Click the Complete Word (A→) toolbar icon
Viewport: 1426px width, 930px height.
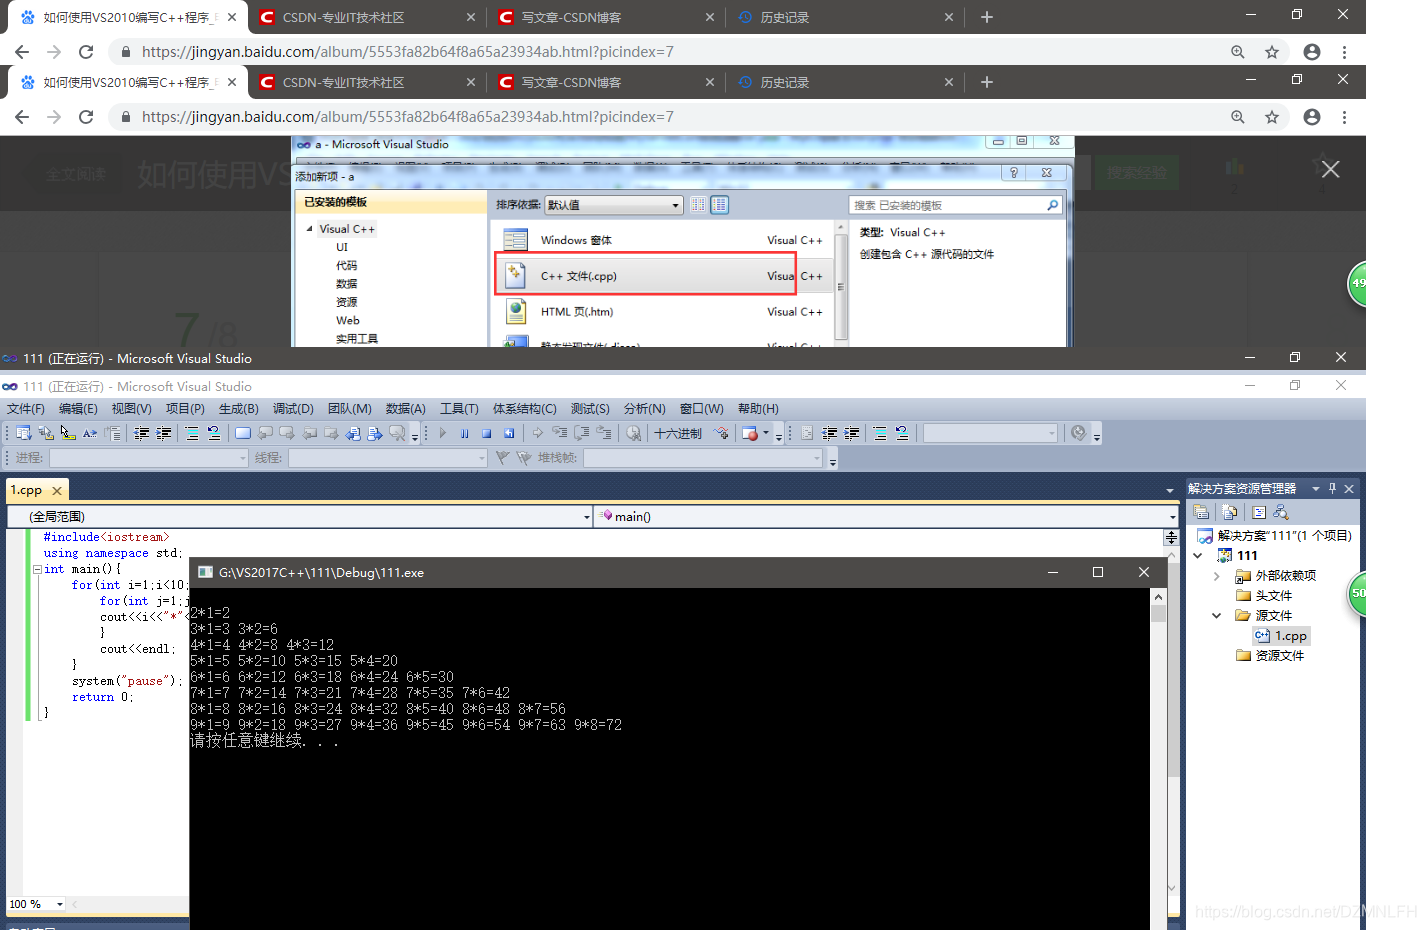click(90, 433)
